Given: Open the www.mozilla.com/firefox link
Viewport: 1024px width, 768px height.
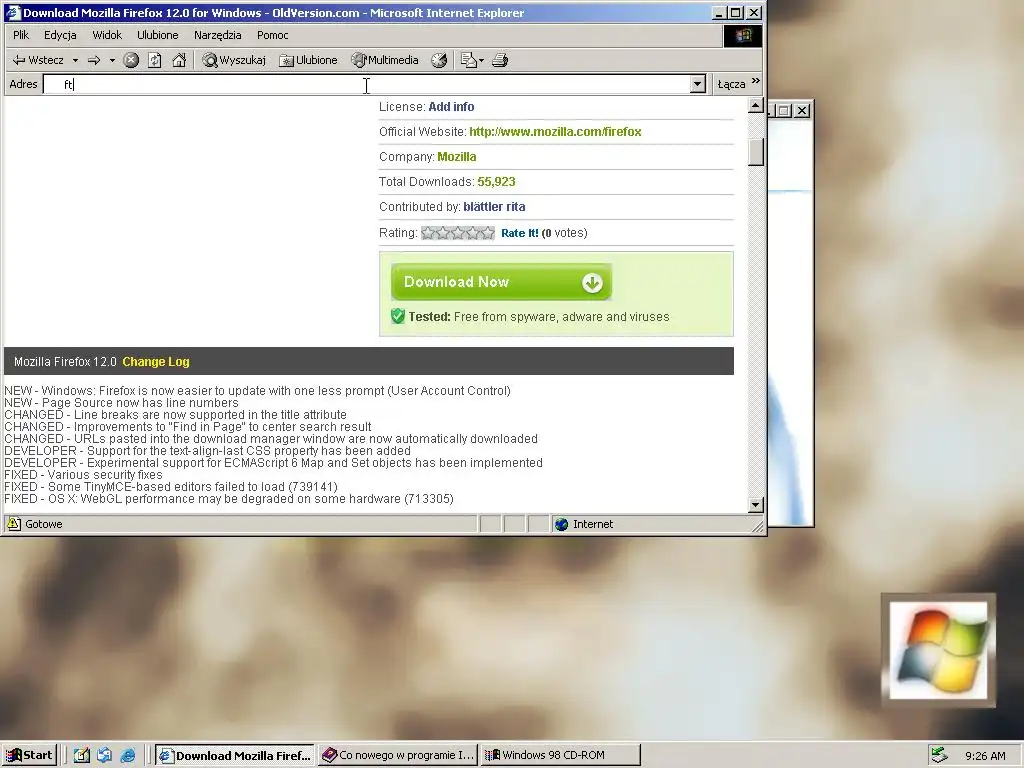Looking at the screenshot, I should [555, 132].
